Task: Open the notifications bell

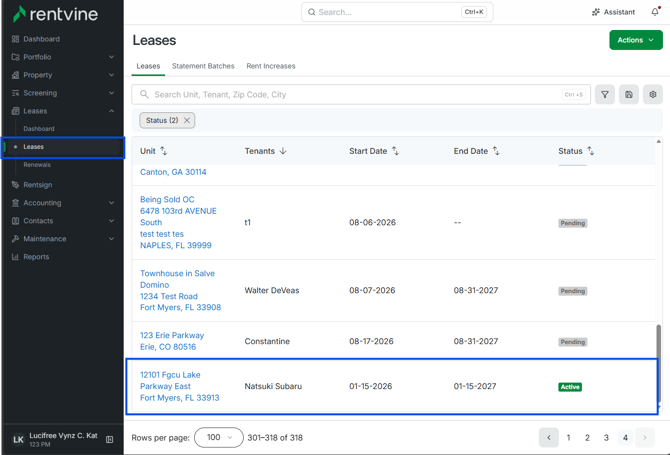Action: 655,12
